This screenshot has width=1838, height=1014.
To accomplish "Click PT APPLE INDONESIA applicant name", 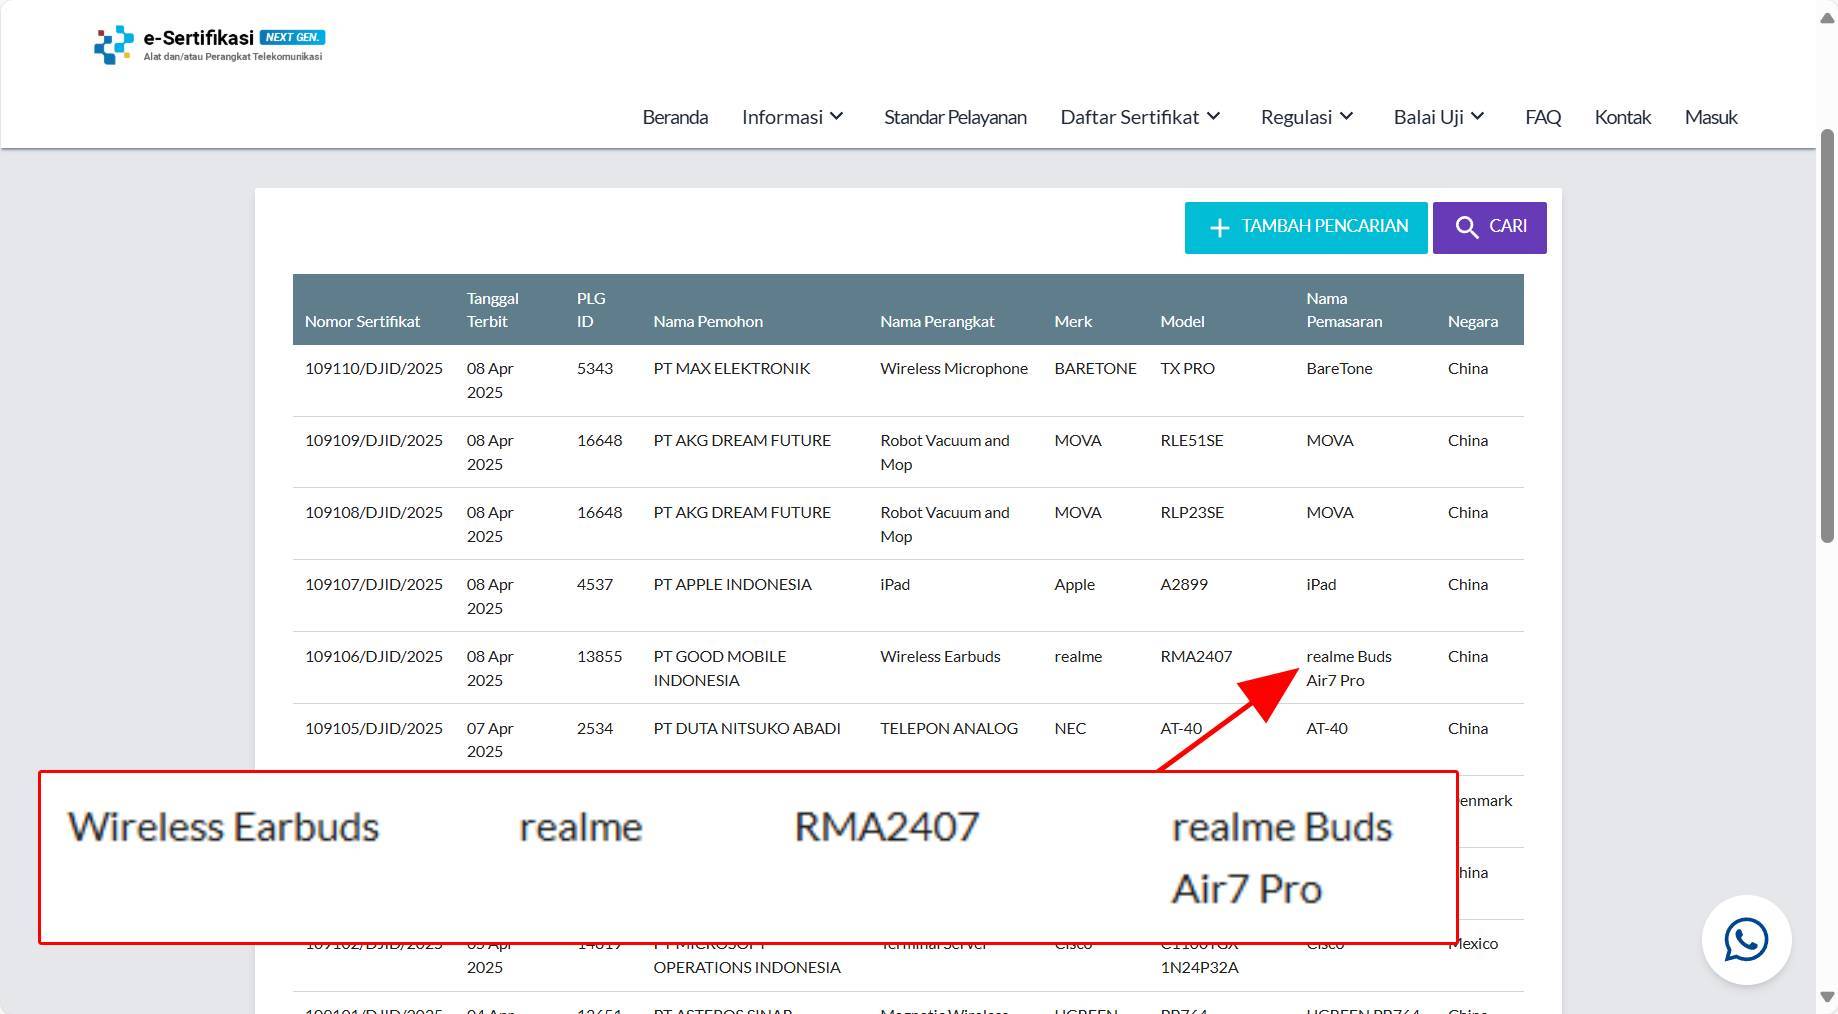I will pyautogui.click(x=732, y=584).
